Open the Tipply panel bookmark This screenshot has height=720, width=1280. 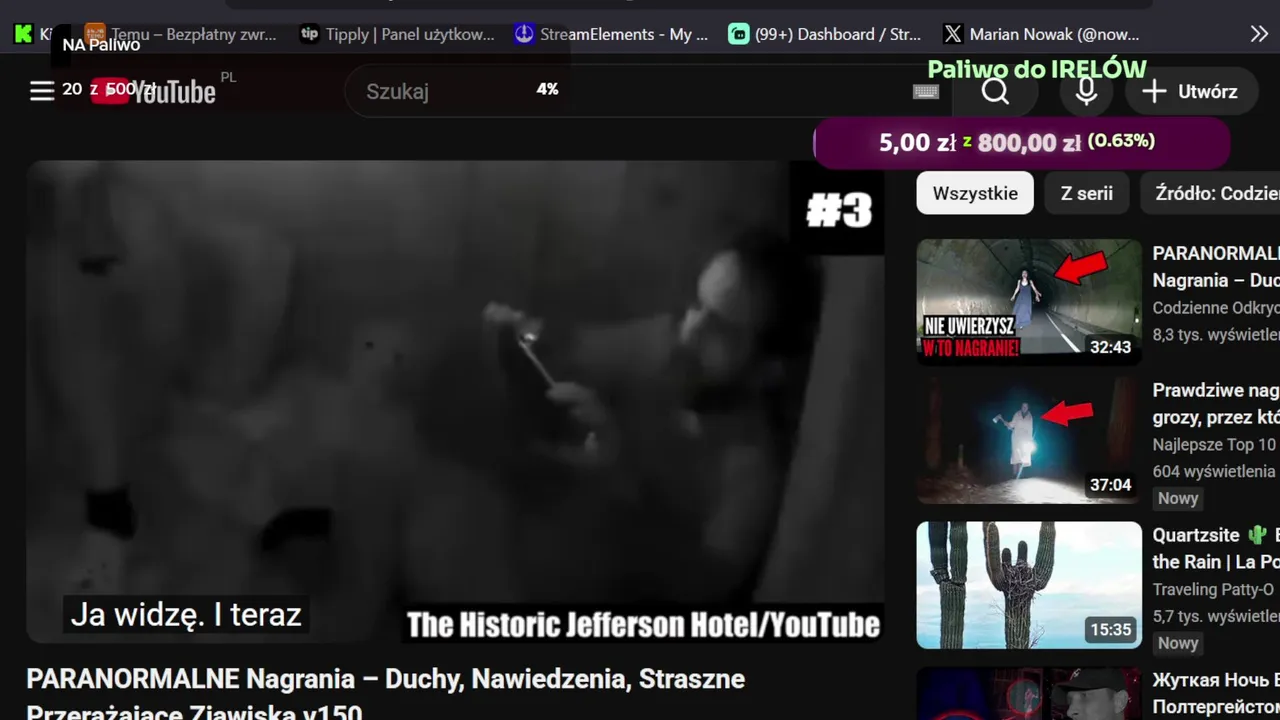(397, 34)
